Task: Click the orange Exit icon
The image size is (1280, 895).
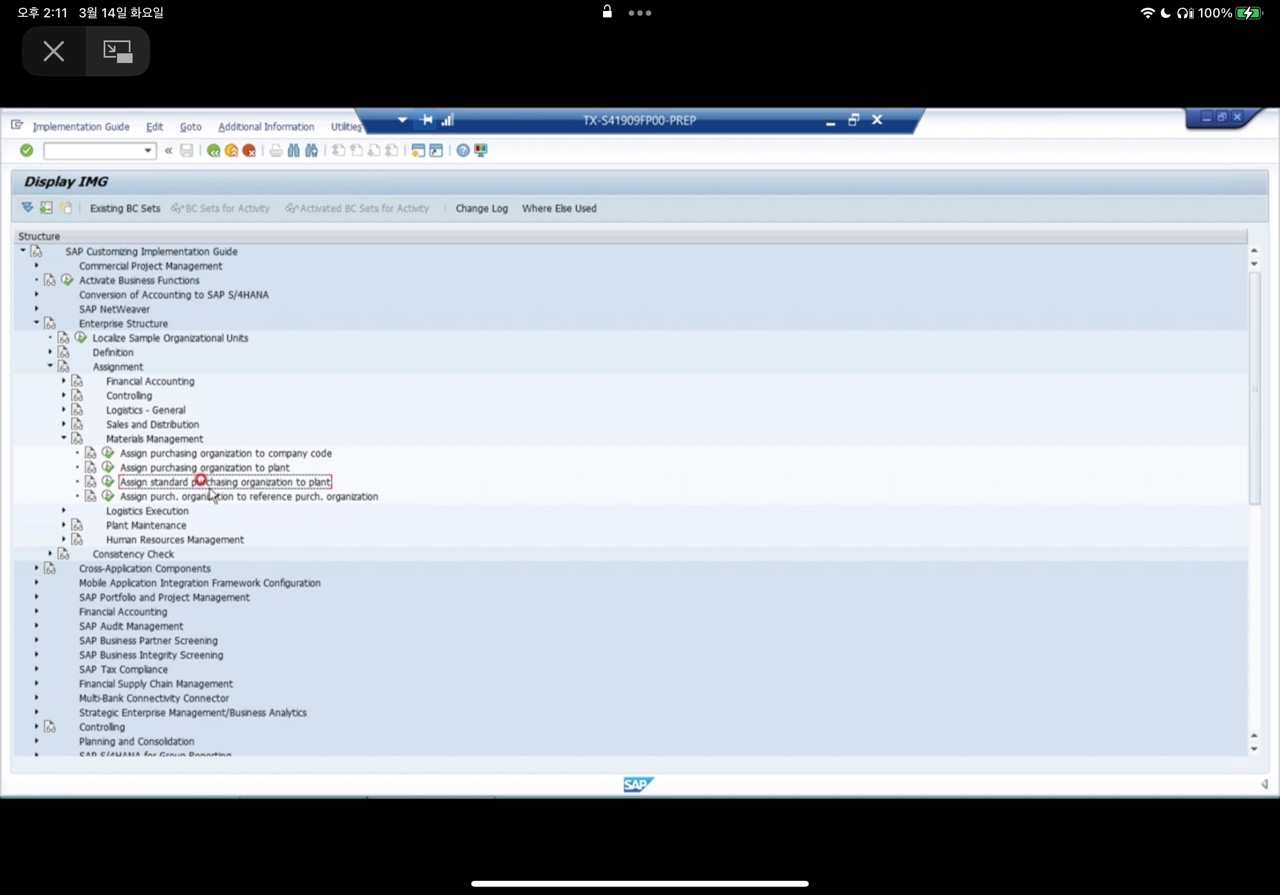Action: pyautogui.click(x=231, y=150)
